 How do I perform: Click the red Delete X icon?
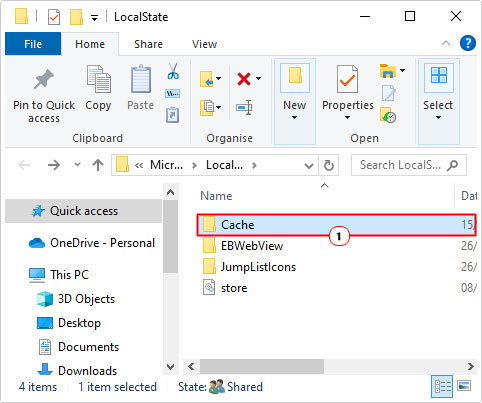click(x=244, y=79)
